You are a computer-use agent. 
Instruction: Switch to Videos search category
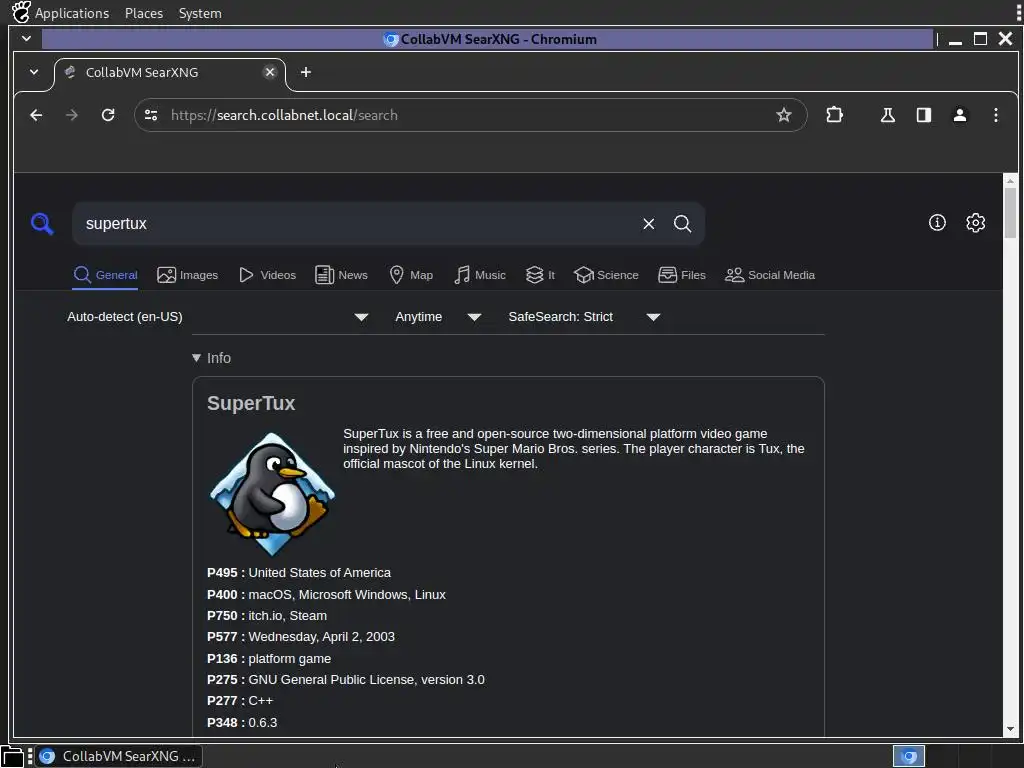coord(267,275)
